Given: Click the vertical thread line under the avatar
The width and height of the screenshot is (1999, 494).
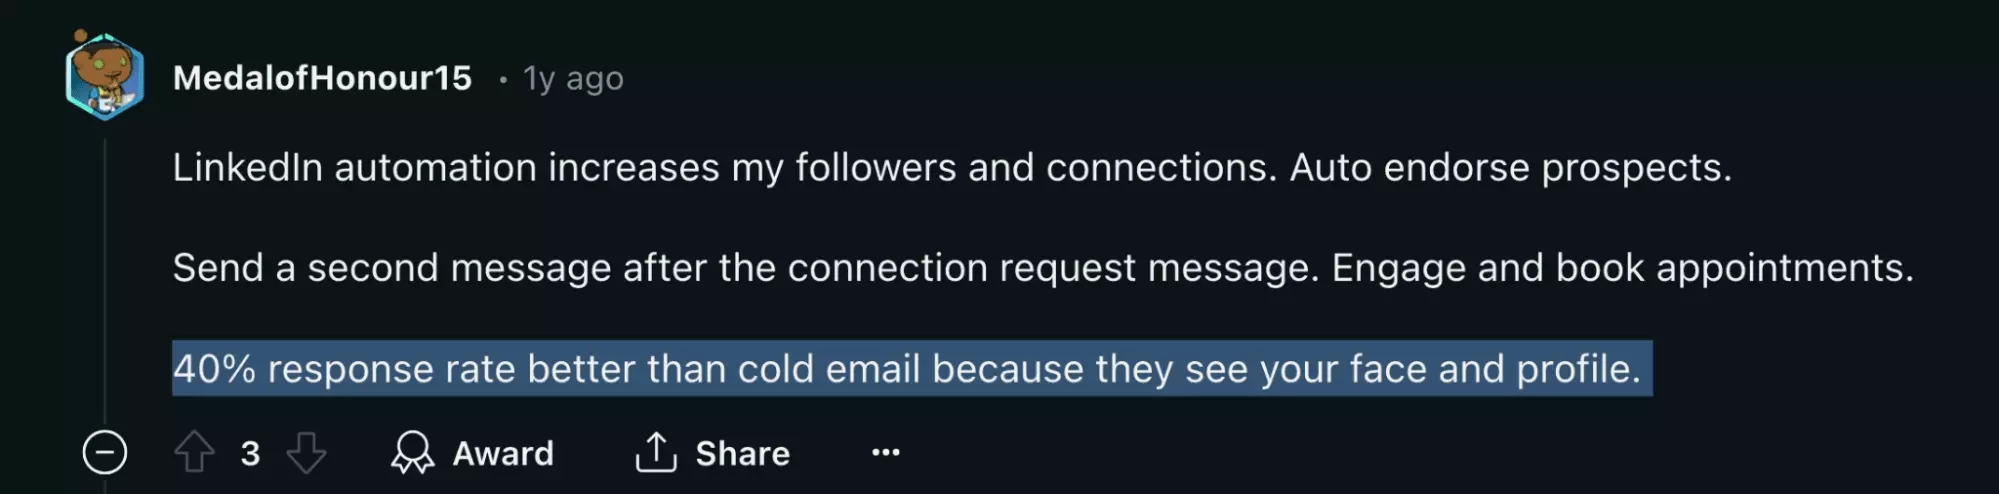Looking at the screenshot, I should (105, 280).
